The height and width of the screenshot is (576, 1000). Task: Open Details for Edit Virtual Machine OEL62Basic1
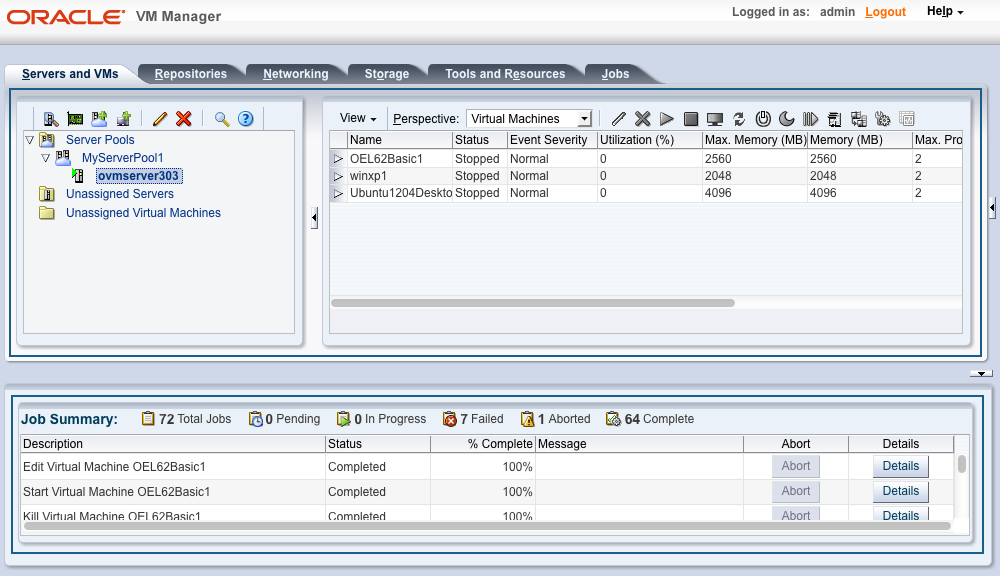tap(901, 466)
